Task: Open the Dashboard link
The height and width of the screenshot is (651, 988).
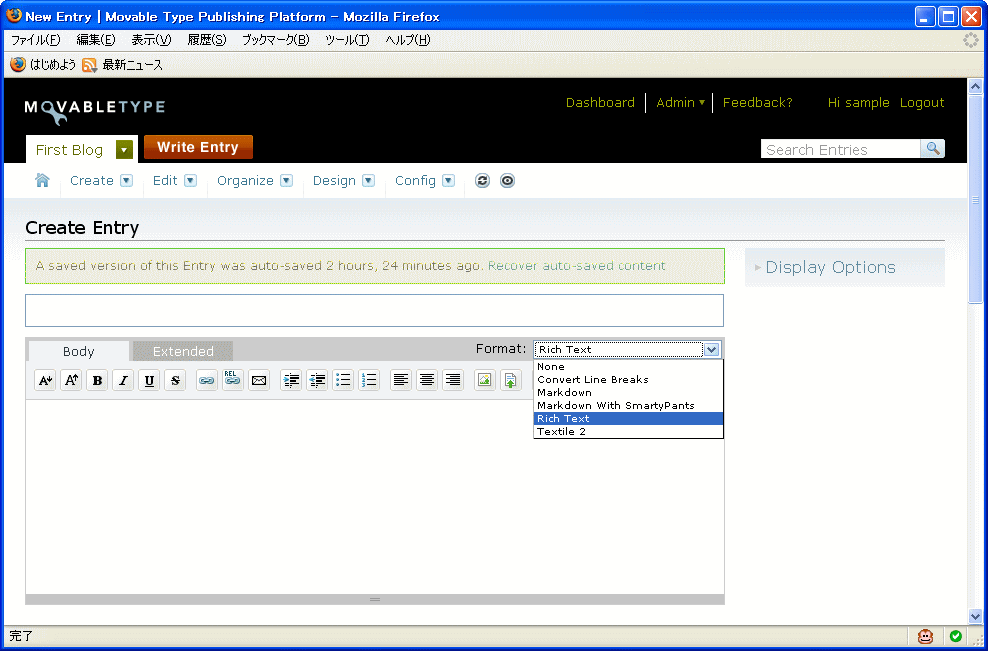Action: pos(600,103)
